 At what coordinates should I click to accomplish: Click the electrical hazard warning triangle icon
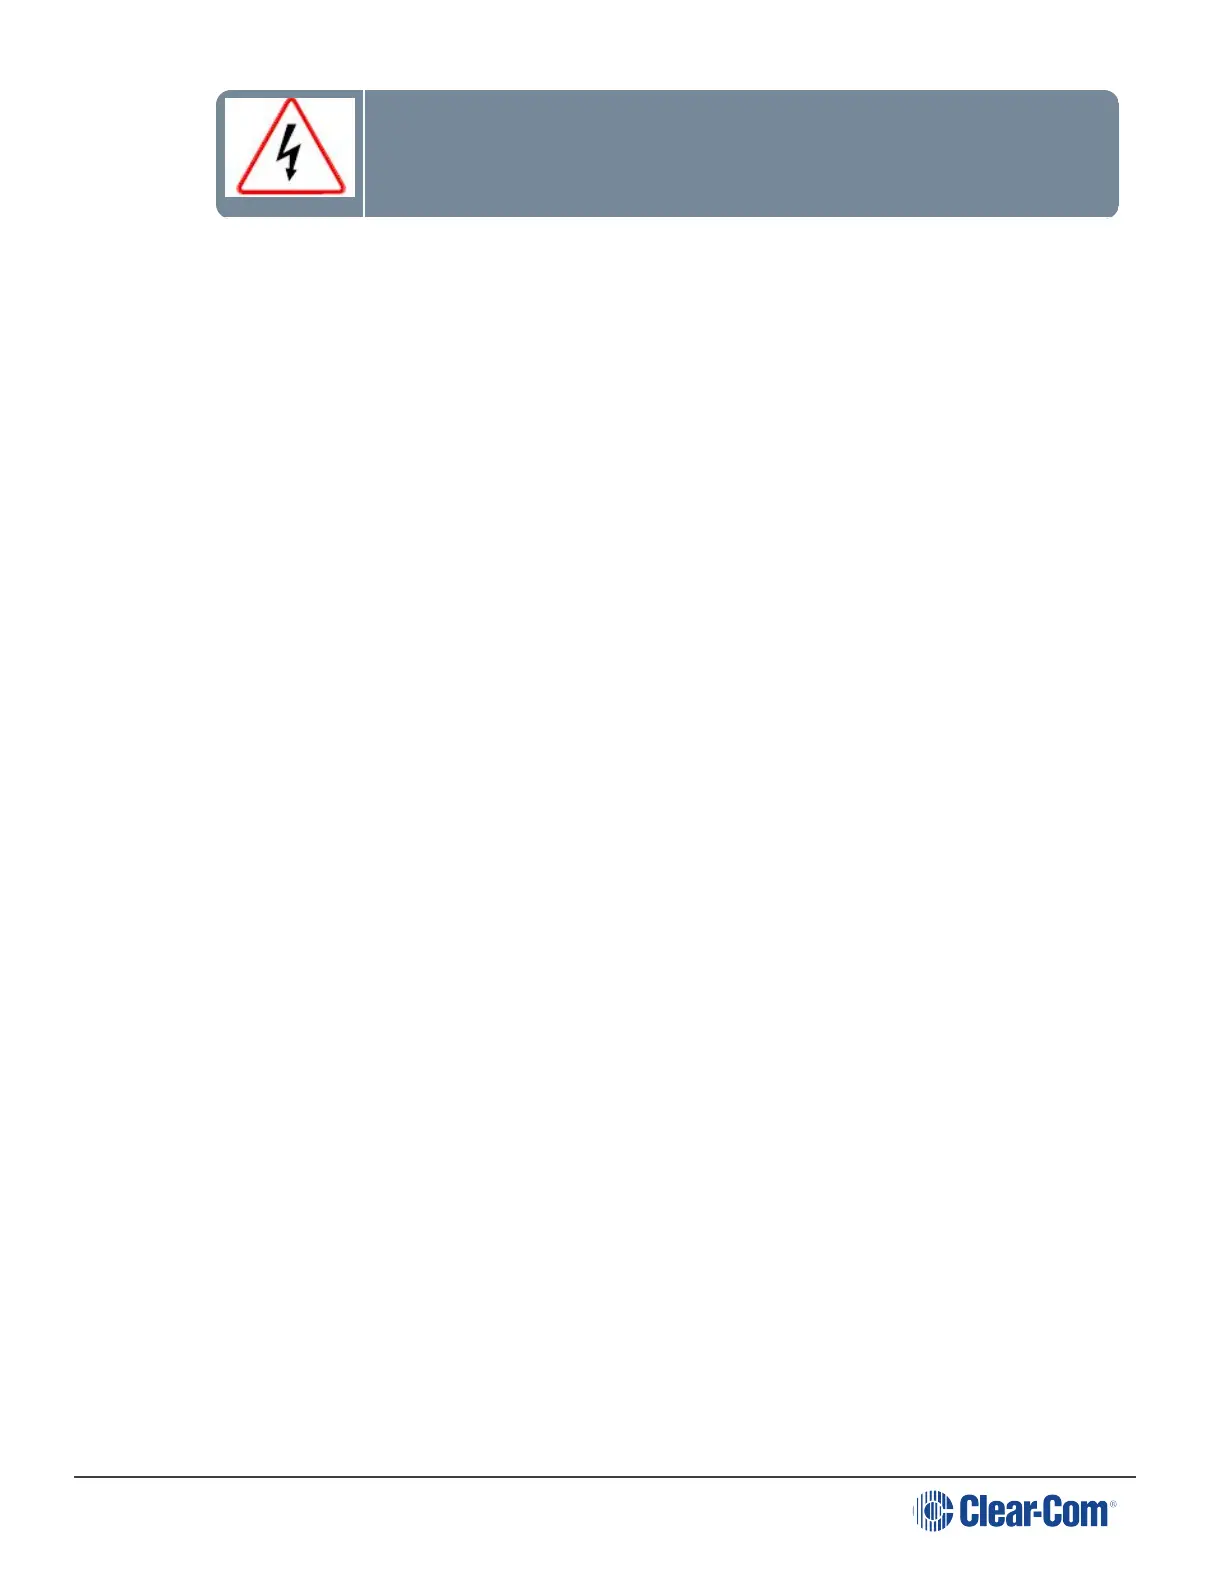point(290,146)
